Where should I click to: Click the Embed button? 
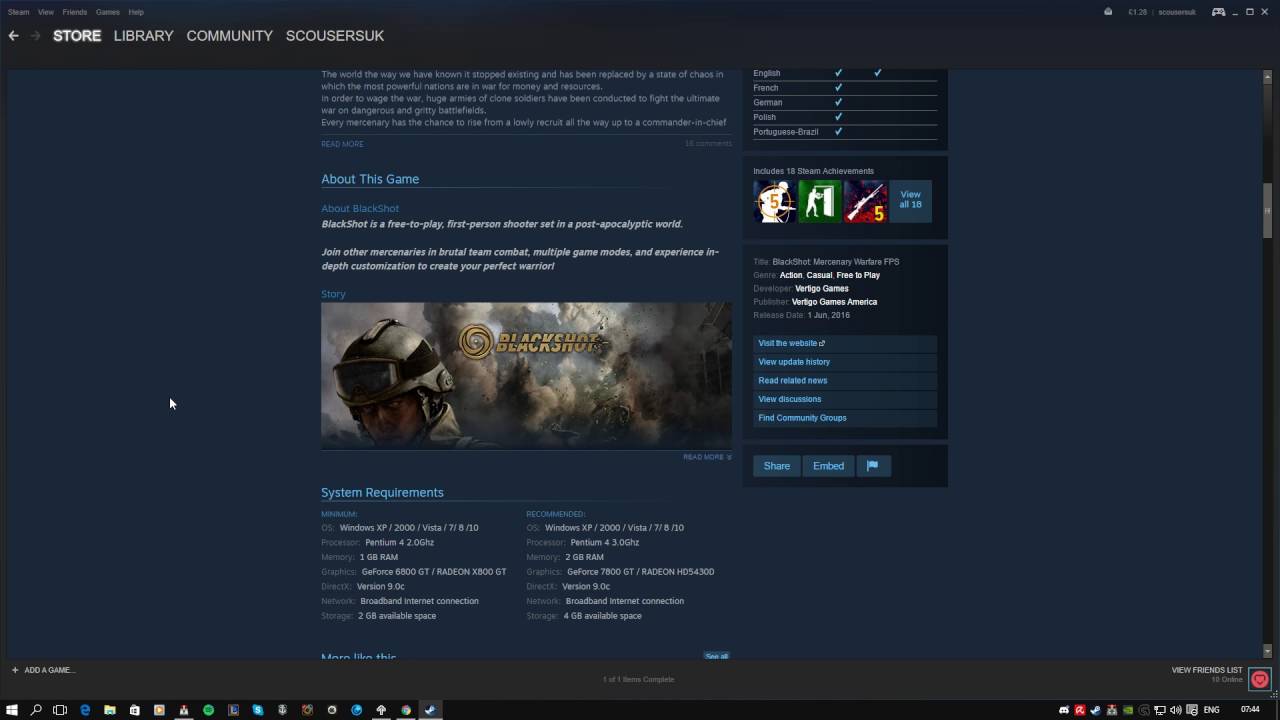tap(828, 466)
